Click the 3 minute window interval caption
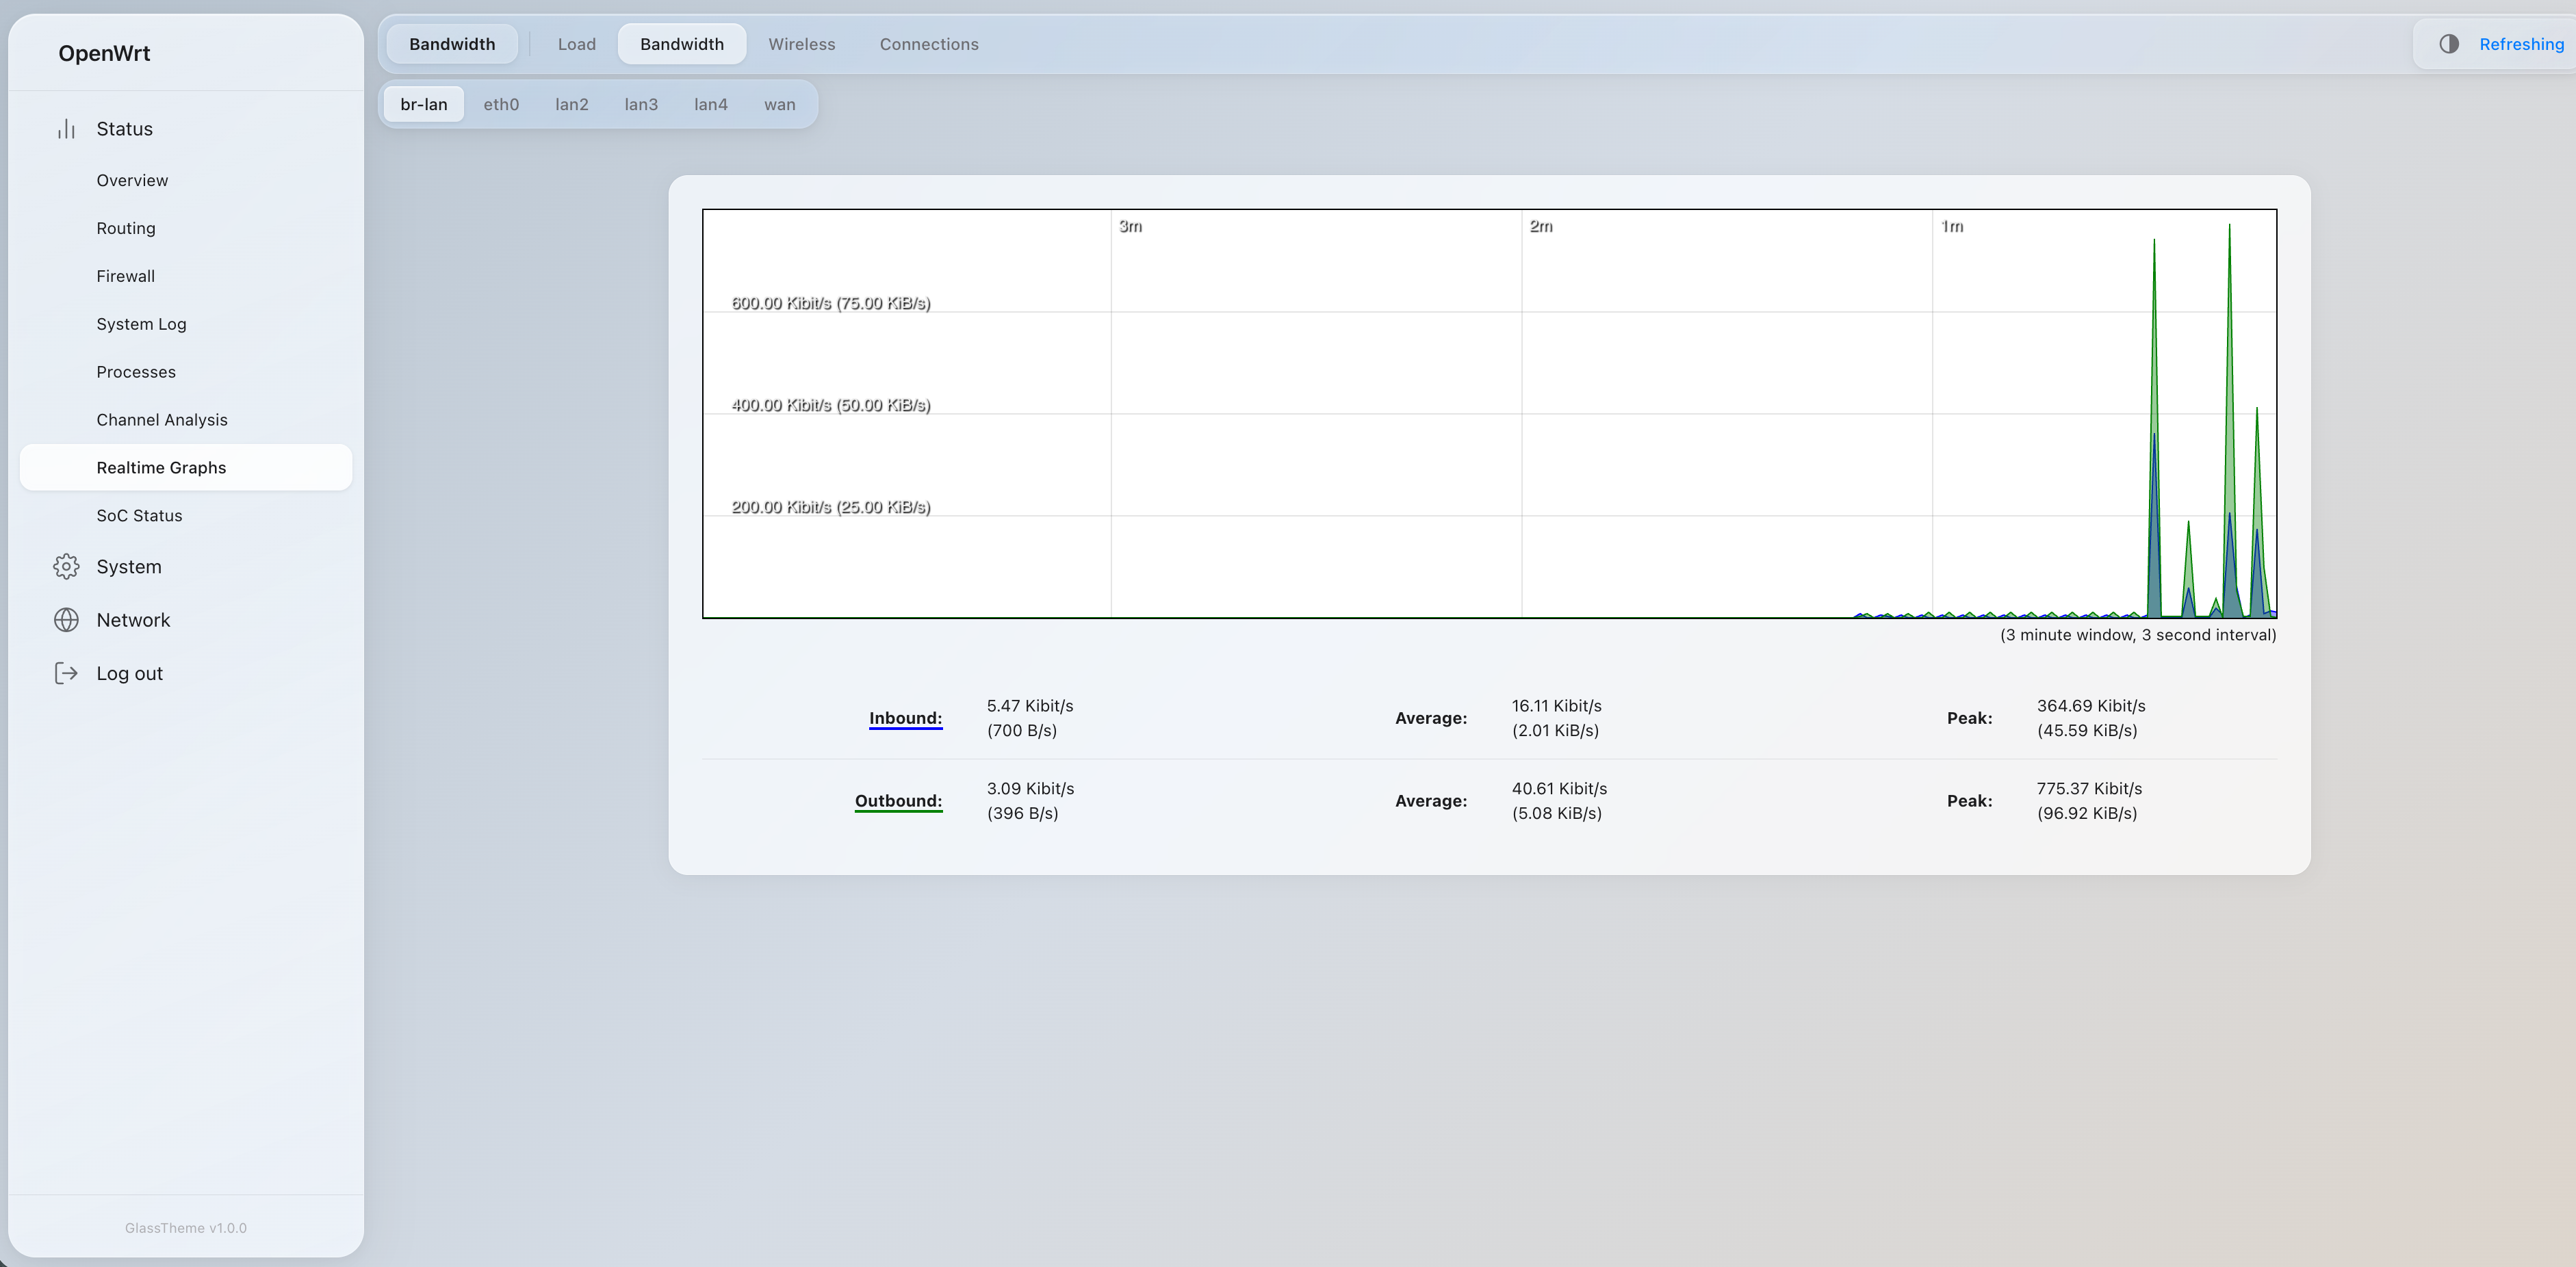Image resolution: width=2576 pixels, height=1267 pixels. click(x=2138, y=635)
